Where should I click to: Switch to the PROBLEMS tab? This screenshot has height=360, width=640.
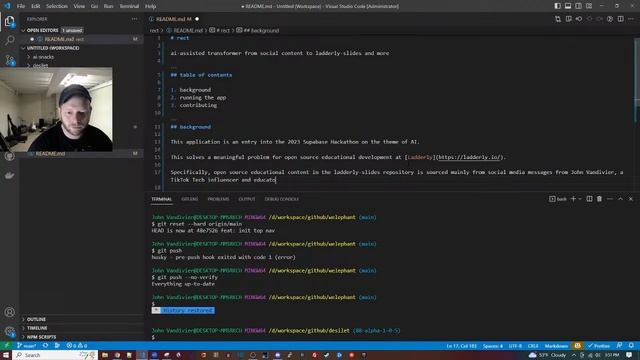click(x=218, y=199)
